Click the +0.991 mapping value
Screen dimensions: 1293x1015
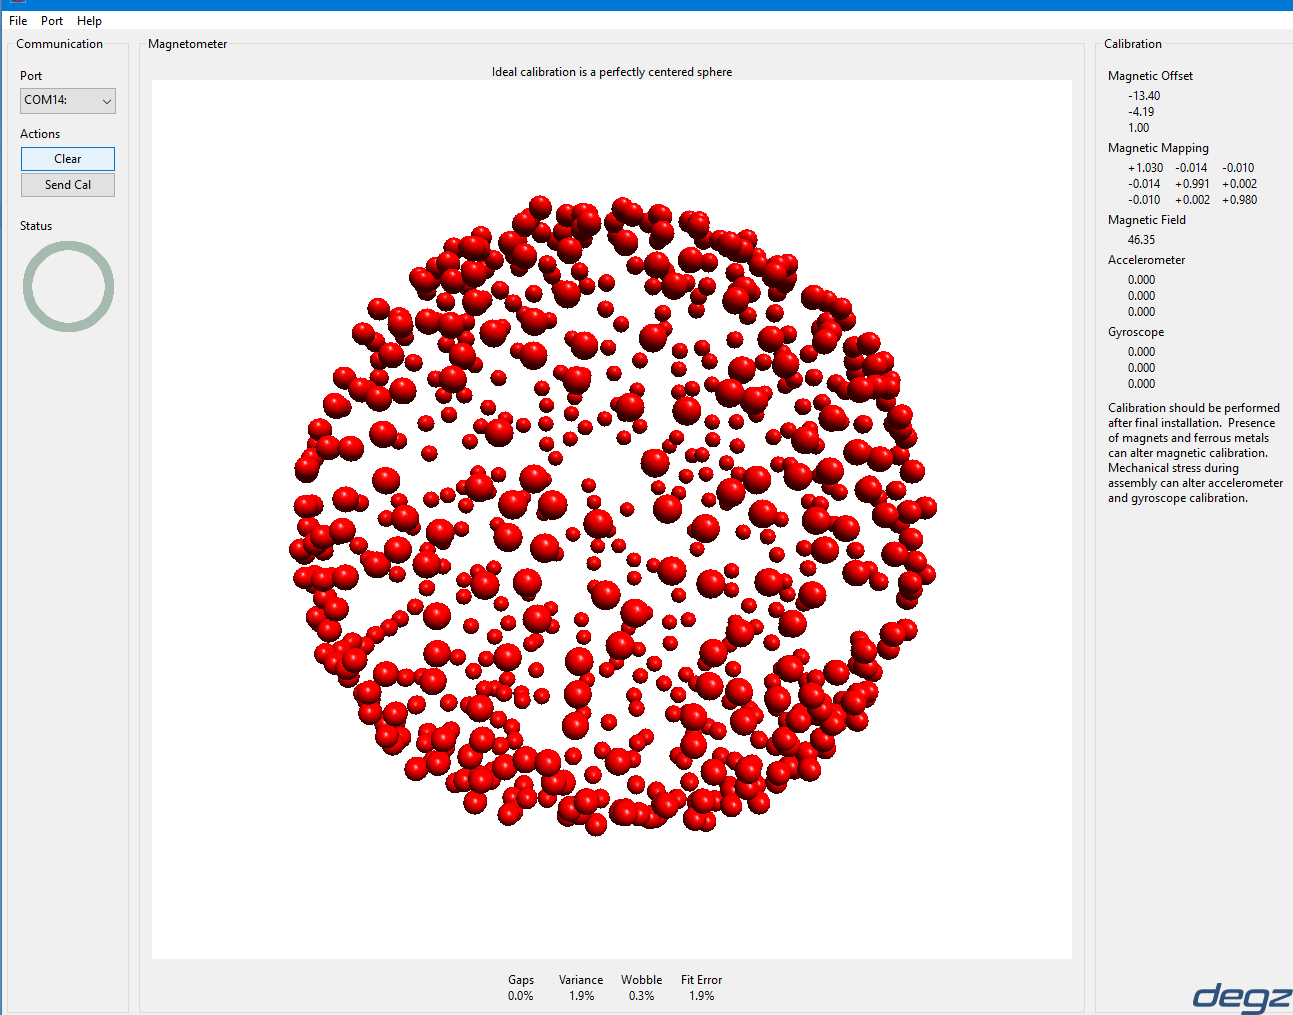pyautogui.click(x=1192, y=184)
